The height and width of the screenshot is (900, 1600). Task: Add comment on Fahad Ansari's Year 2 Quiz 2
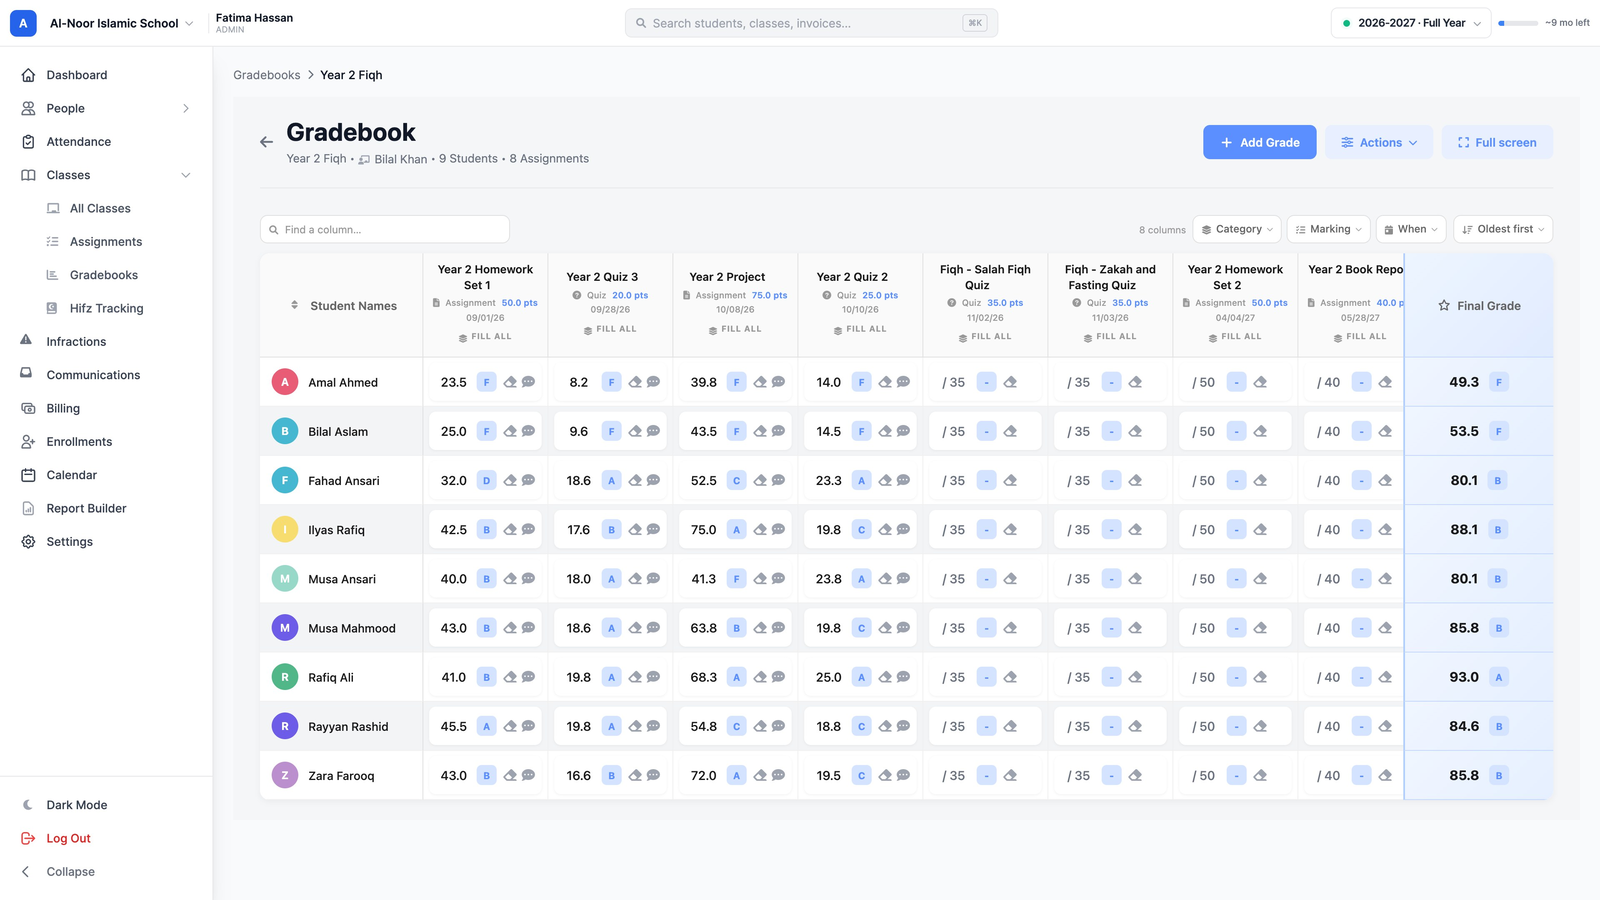click(x=903, y=480)
